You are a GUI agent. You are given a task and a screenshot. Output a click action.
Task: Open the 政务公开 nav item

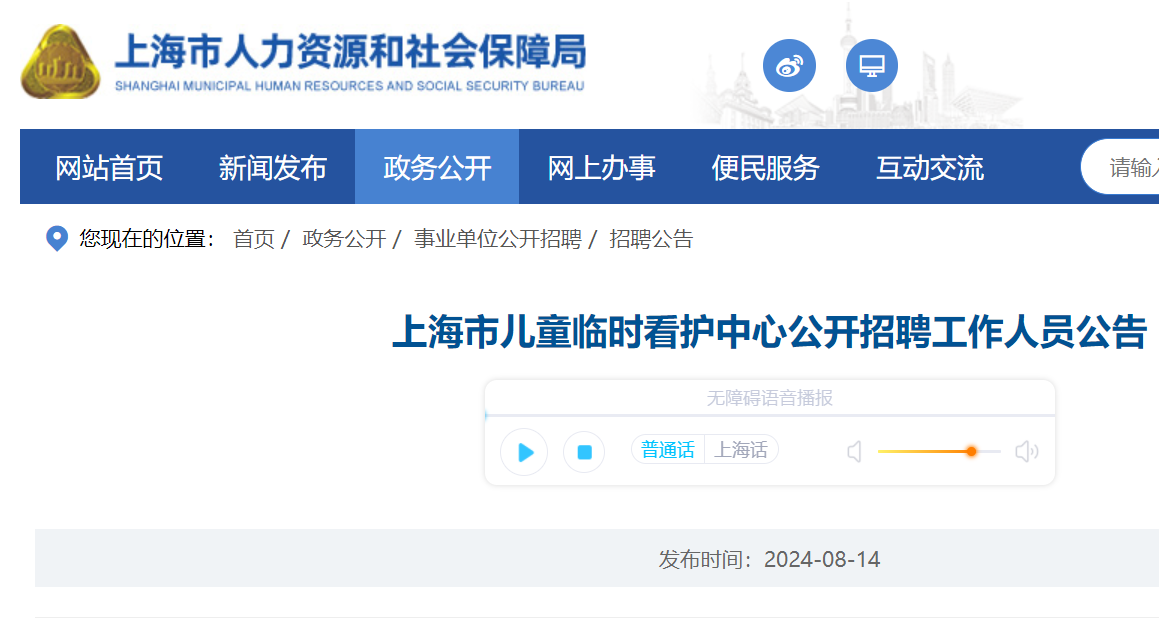coord(437,167)
